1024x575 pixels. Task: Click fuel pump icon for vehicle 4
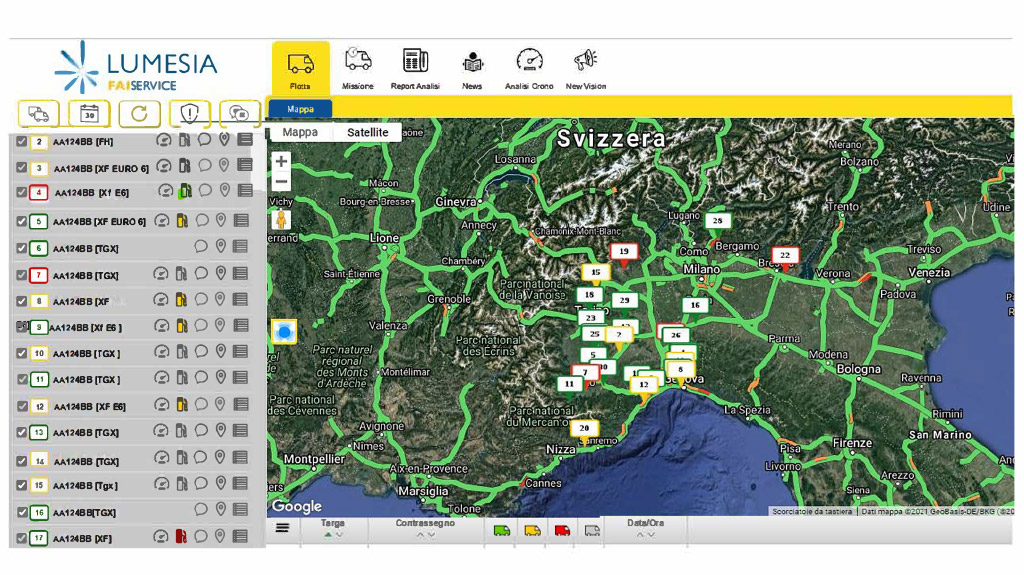point(185,191)
